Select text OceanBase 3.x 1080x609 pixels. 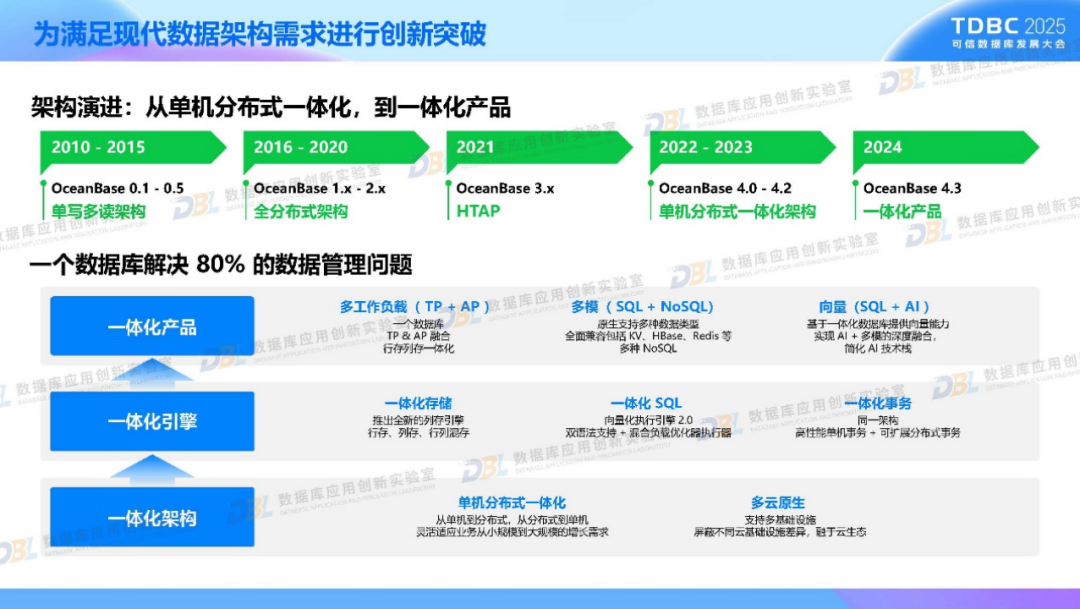click(x=505, y=188)
